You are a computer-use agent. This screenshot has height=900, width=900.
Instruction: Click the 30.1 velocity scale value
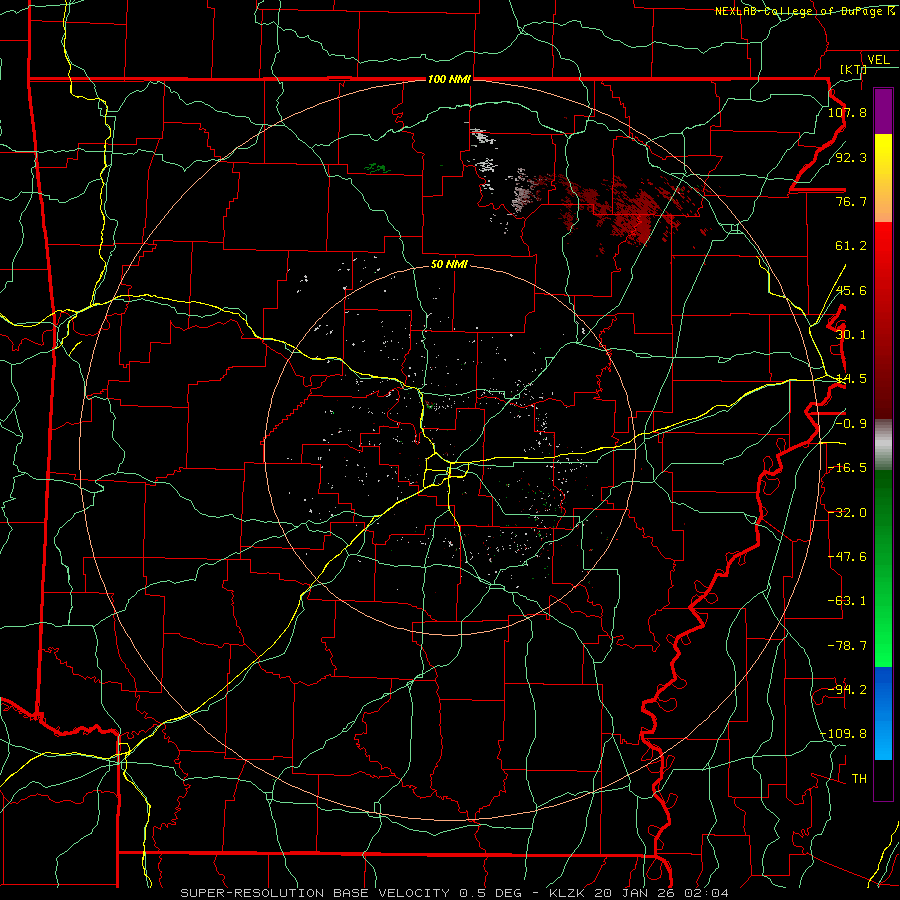851,335
